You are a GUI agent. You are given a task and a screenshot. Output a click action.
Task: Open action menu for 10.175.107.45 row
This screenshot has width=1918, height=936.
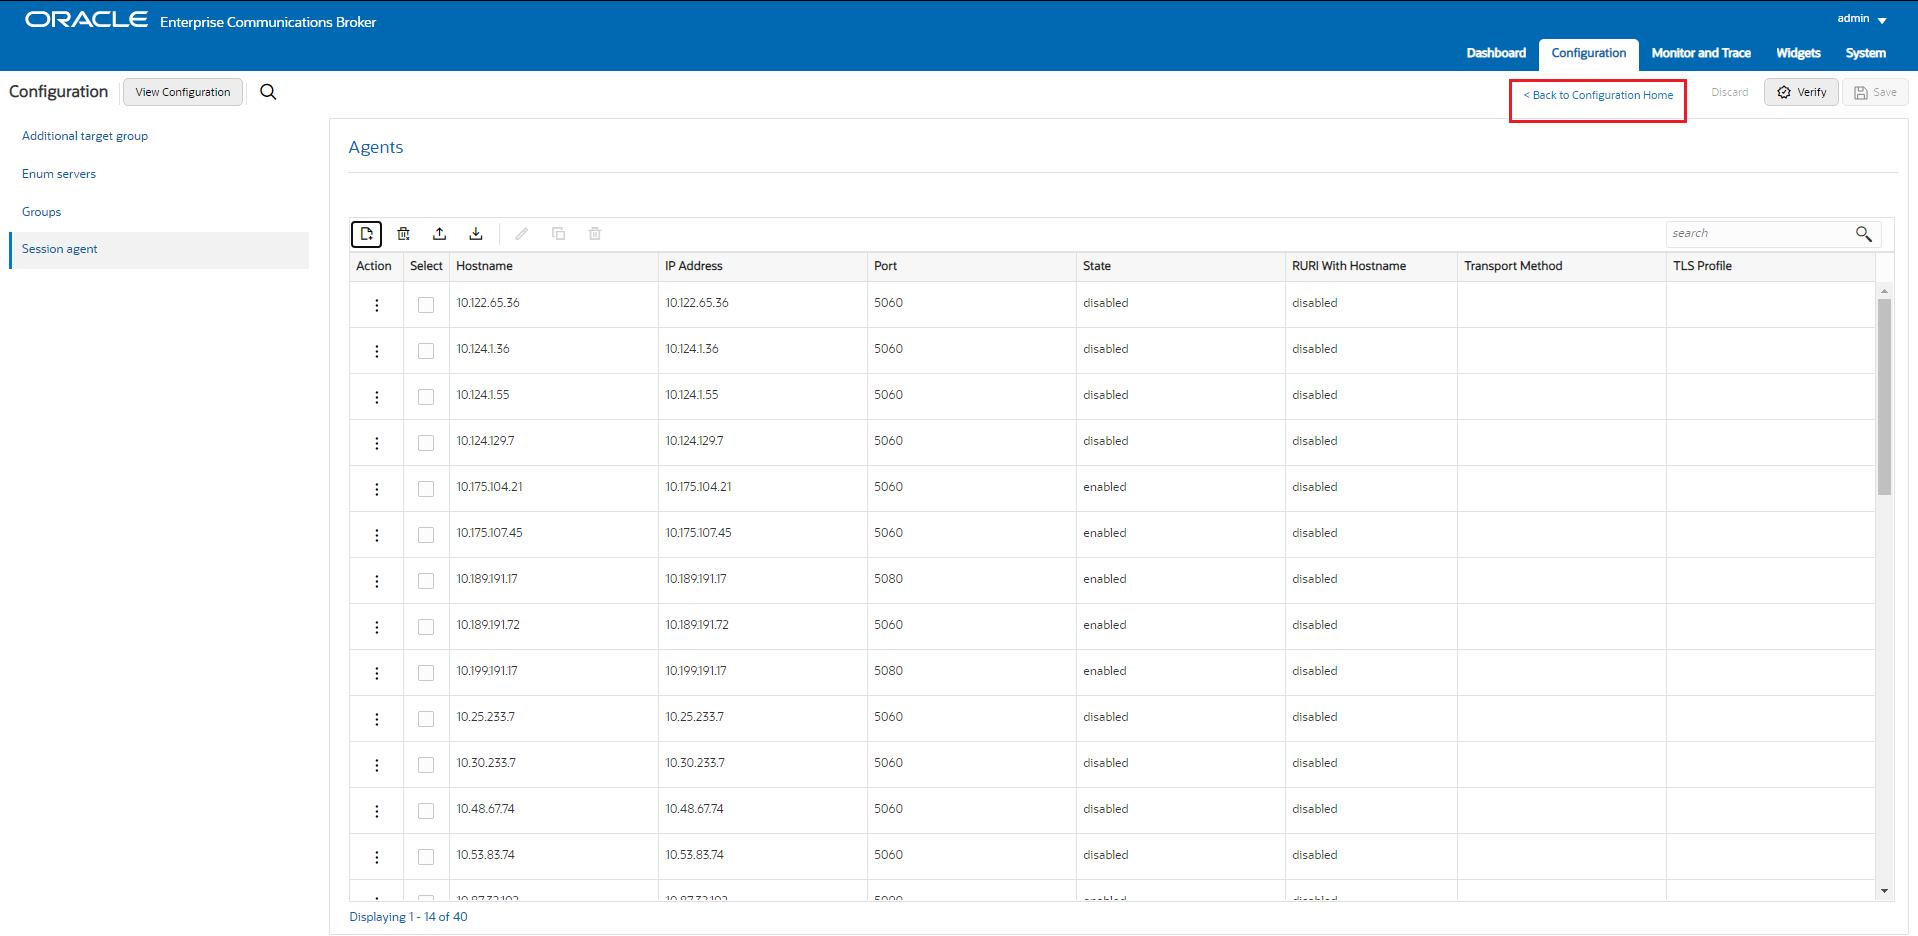[377, 535]
